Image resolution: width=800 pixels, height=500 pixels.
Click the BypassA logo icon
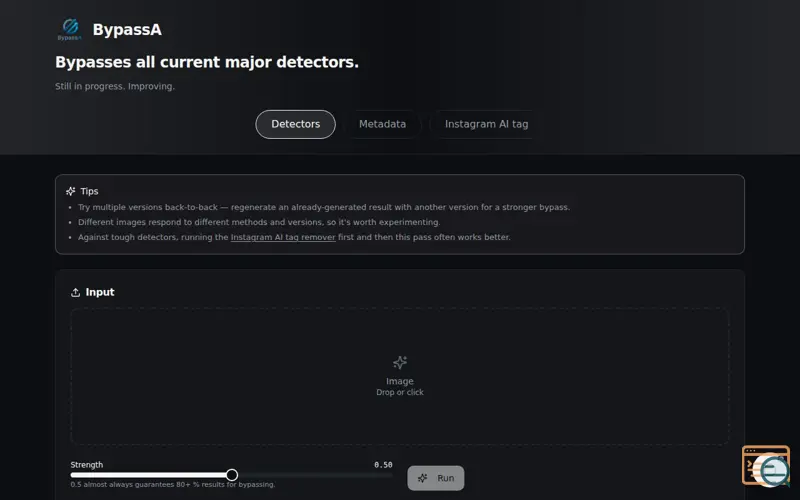[69, 29]
